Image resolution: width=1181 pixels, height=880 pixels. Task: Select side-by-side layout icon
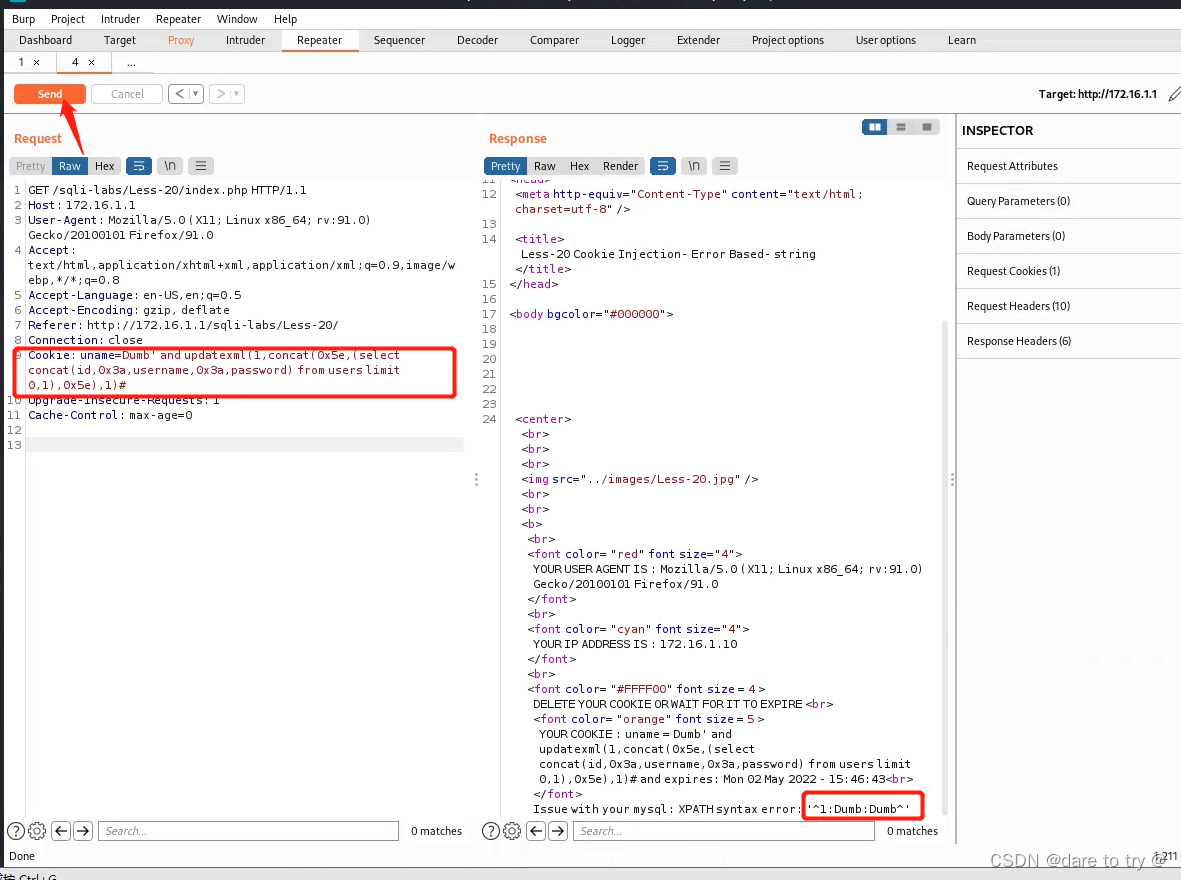point(874,127)
